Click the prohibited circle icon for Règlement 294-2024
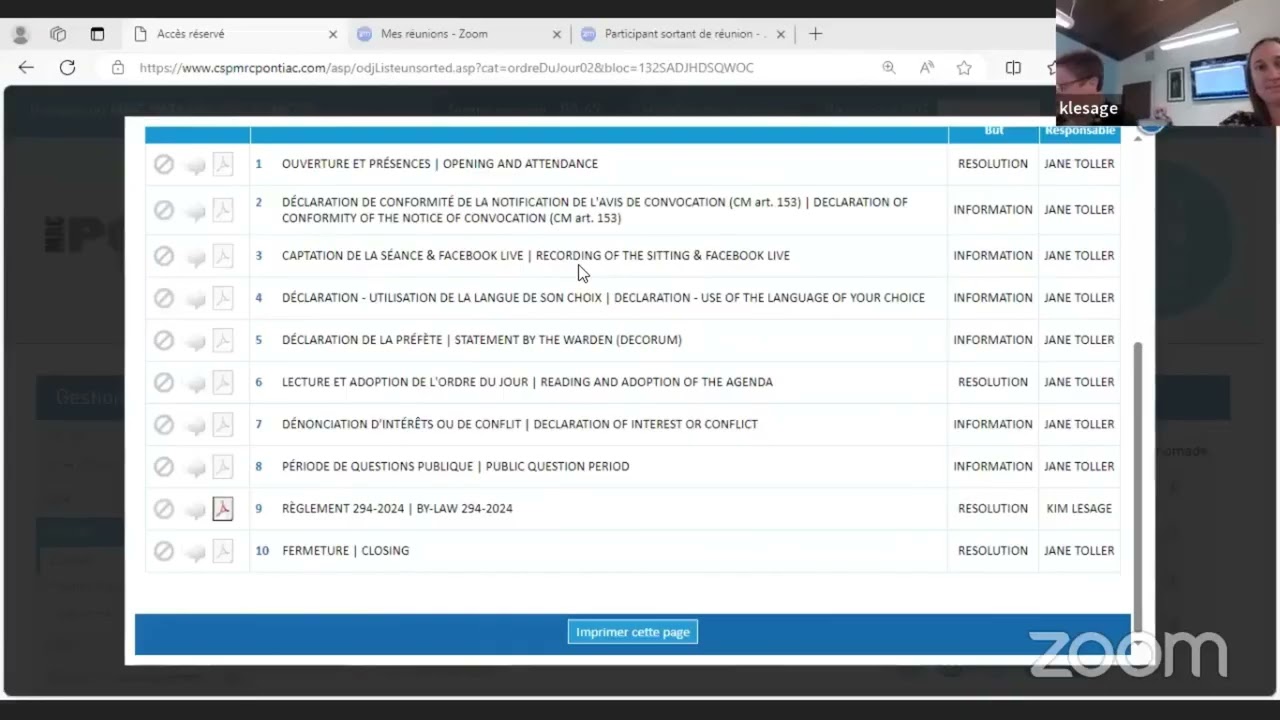Image resolution: width=1280 pixels, height=720 pixels. (x=164, y=509)
